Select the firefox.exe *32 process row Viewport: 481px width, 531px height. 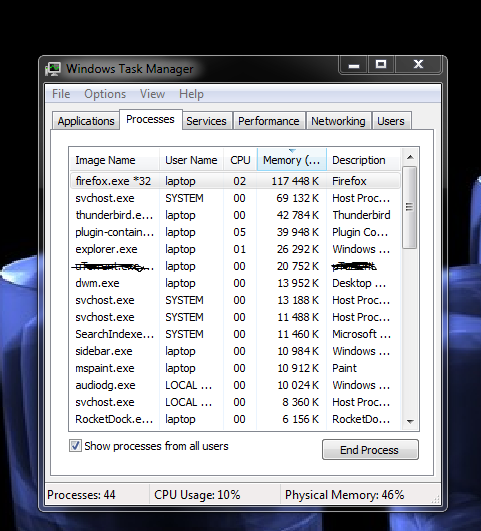coord(235,181)
